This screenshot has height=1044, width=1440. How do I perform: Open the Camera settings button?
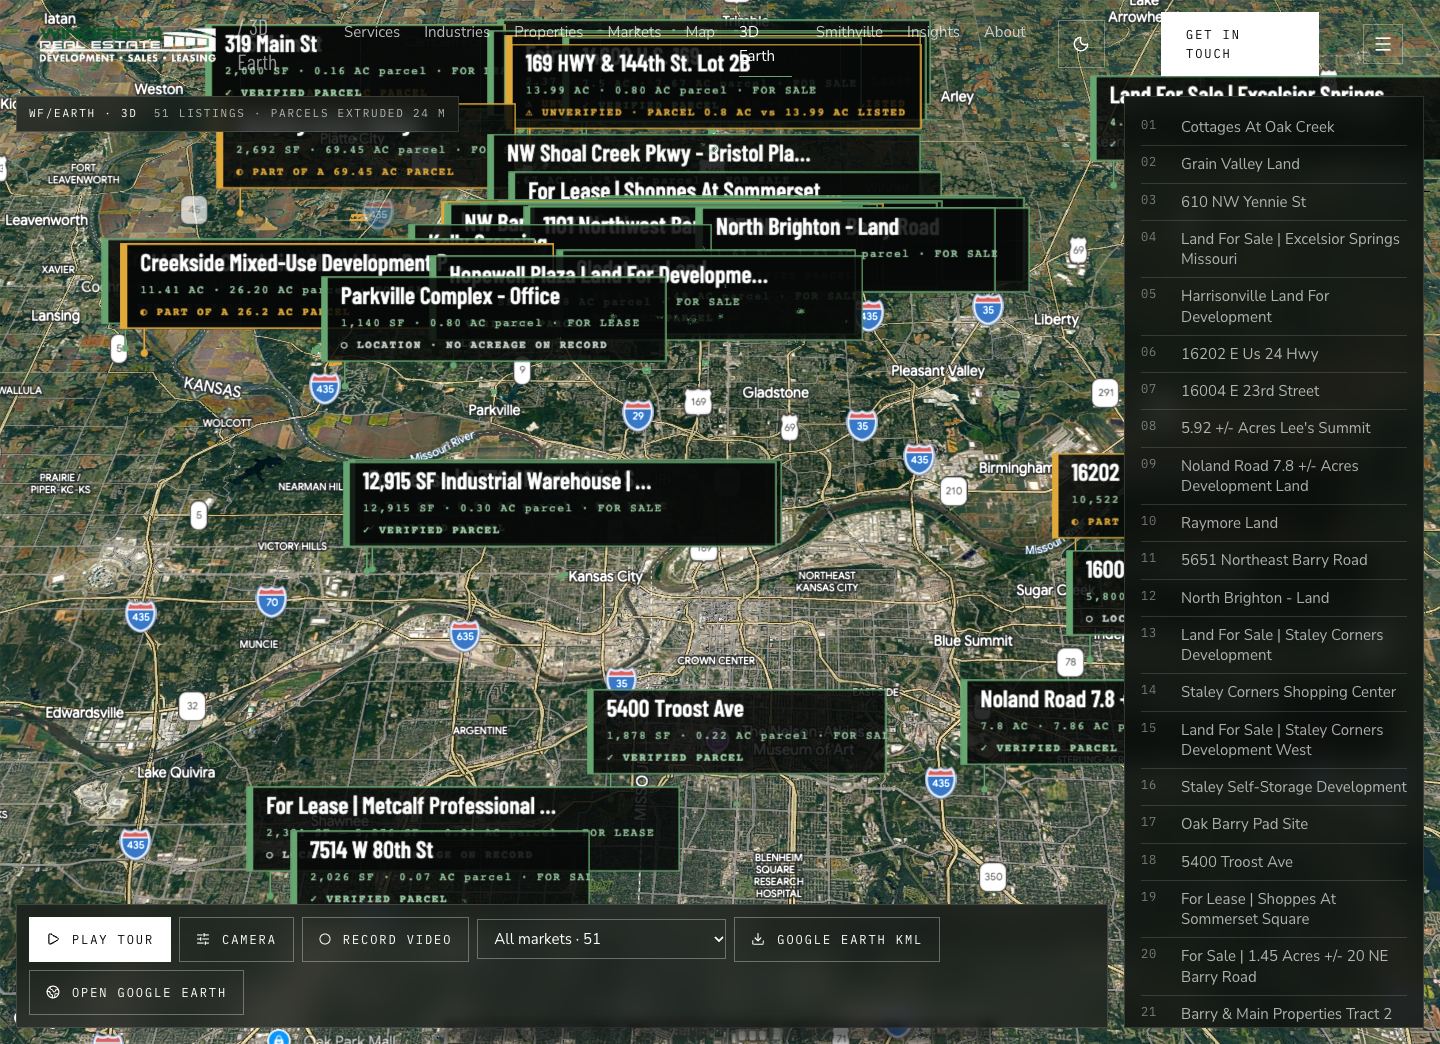pyautogui.click(x=236, y=939)
